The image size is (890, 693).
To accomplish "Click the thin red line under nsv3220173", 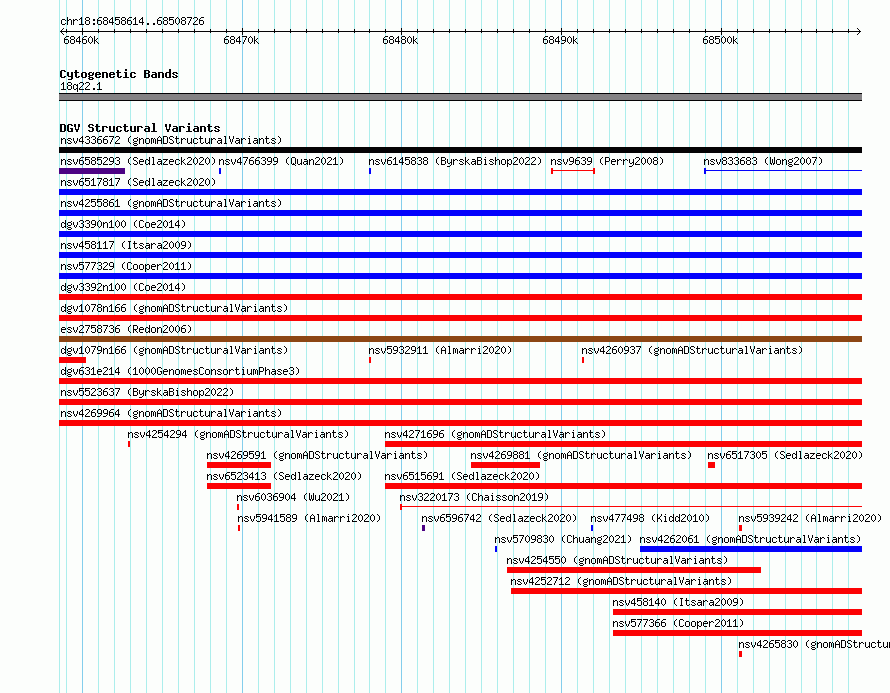I will tap(631, 507).
